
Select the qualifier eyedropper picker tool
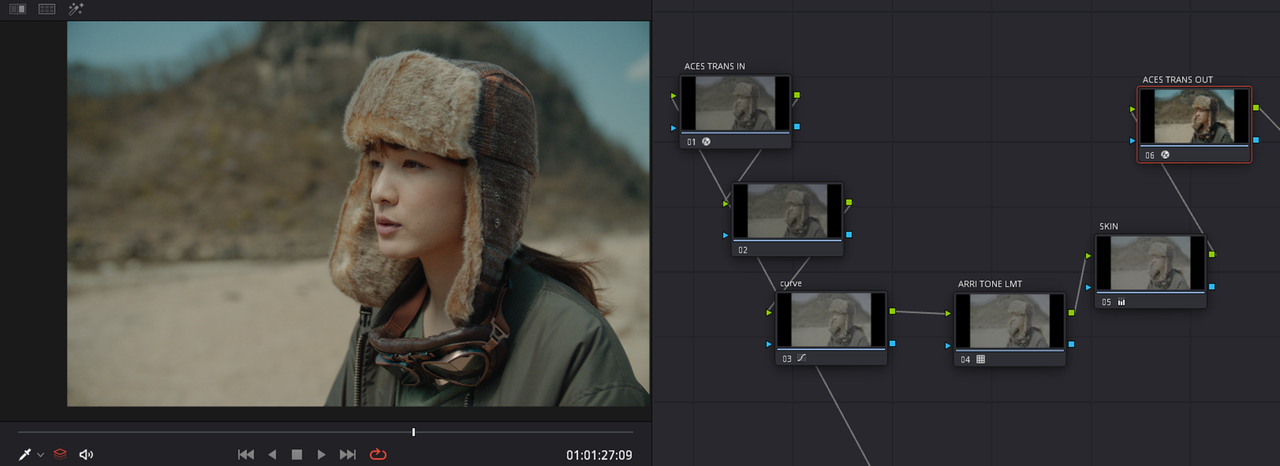click(x=25, y=454)
